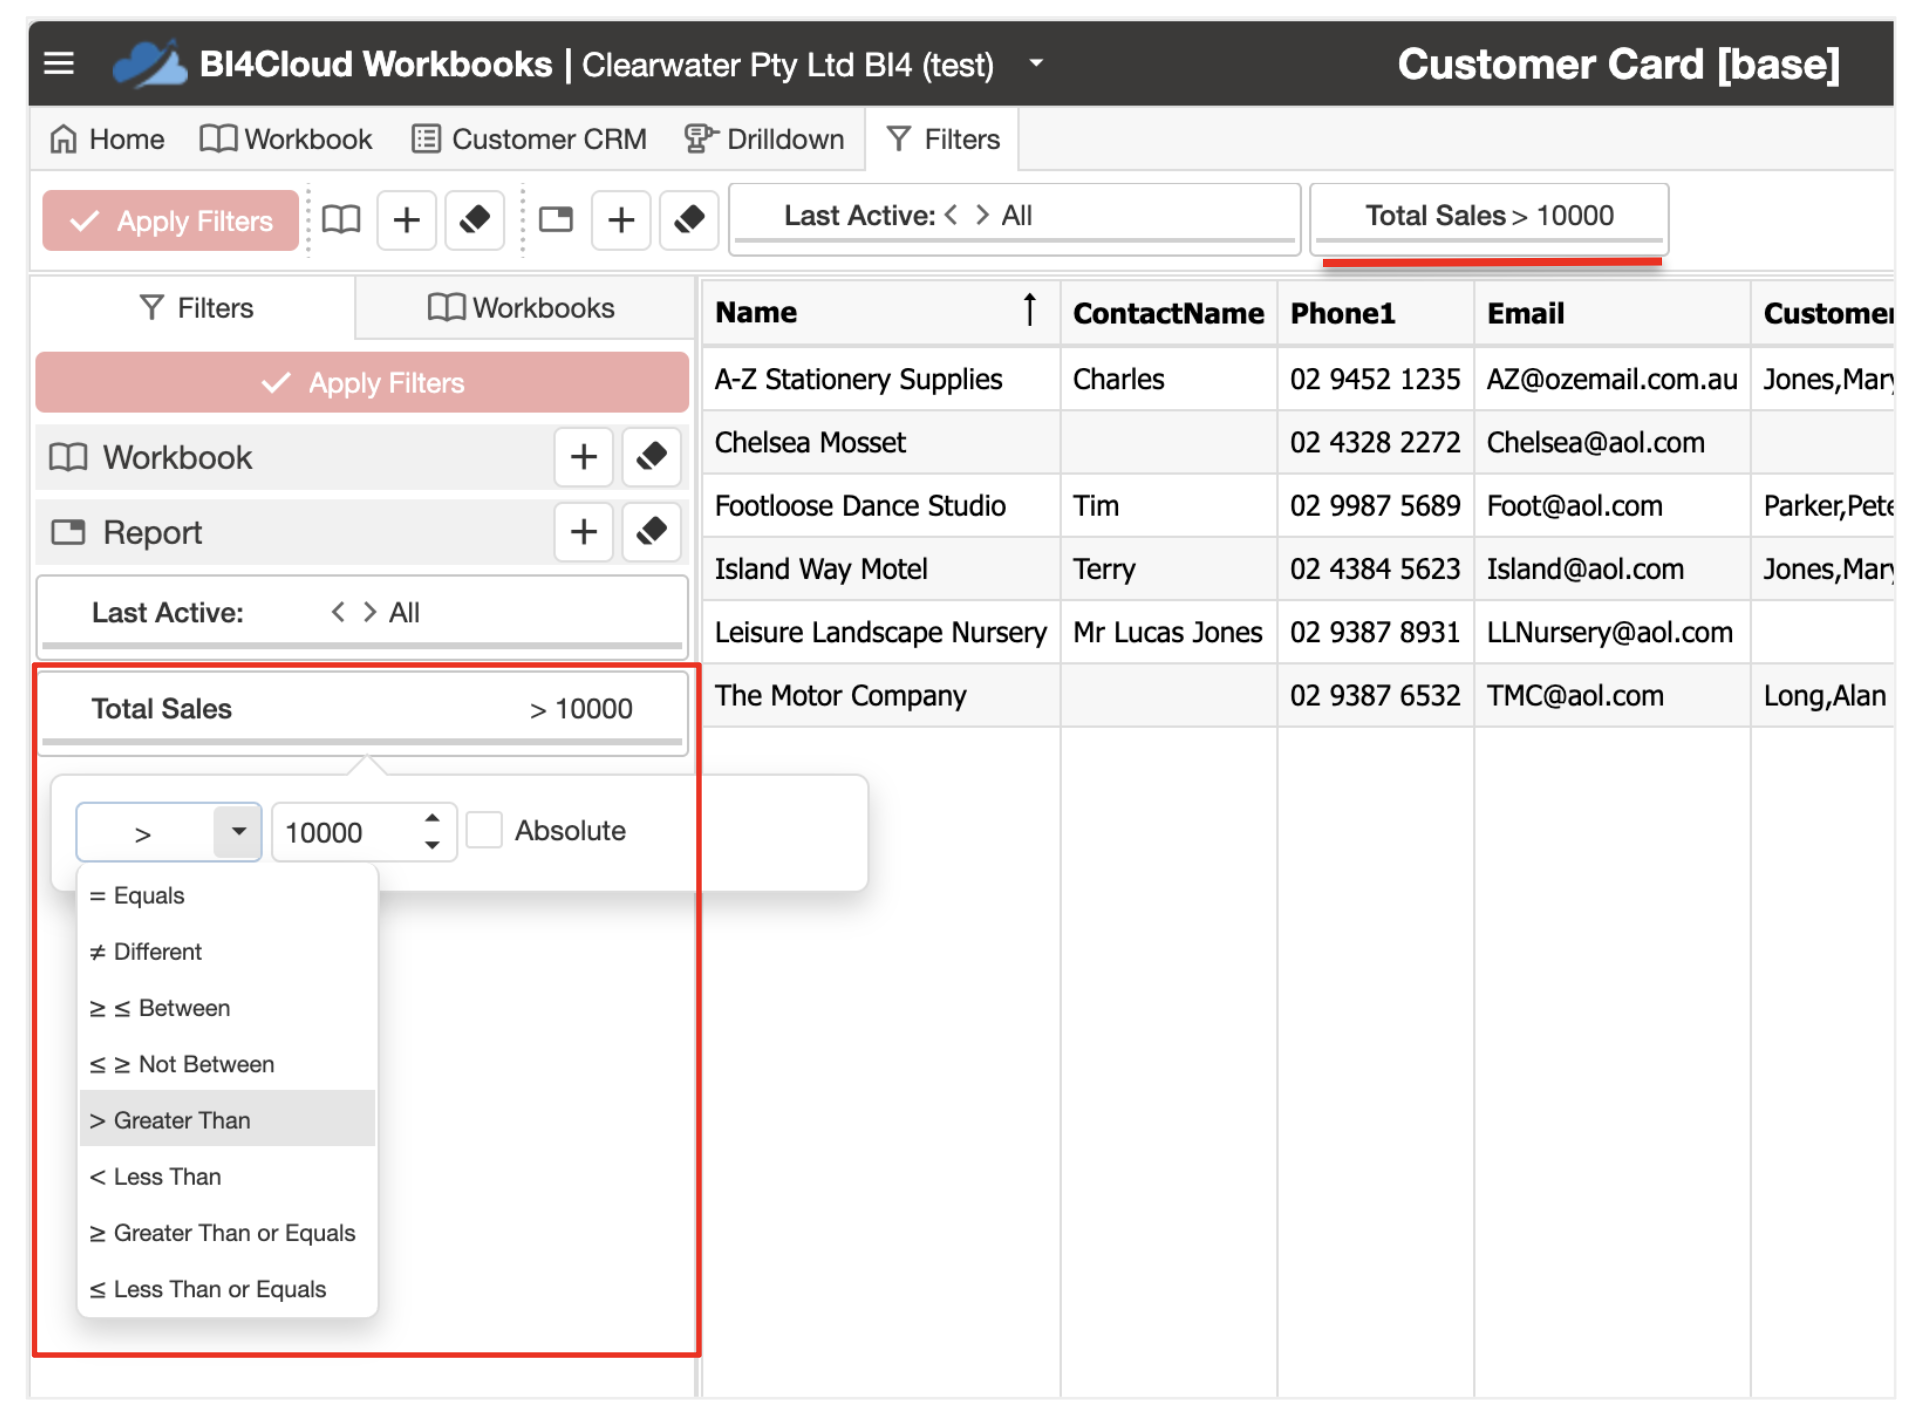Image resolution: width=1926 pixels, height=1420 pixels.
Task: Click side panel Last Active next chevron
Action: (370, 612)
